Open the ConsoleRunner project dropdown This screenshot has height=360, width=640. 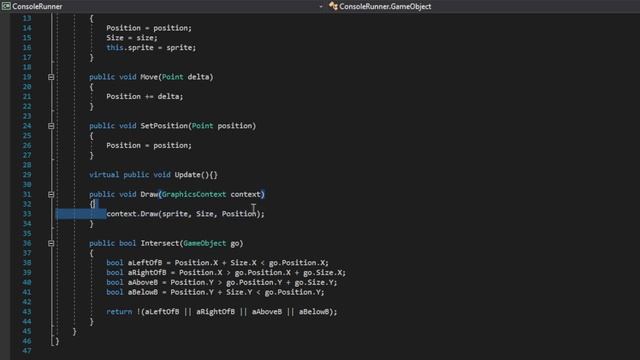(x=163, y=6)
